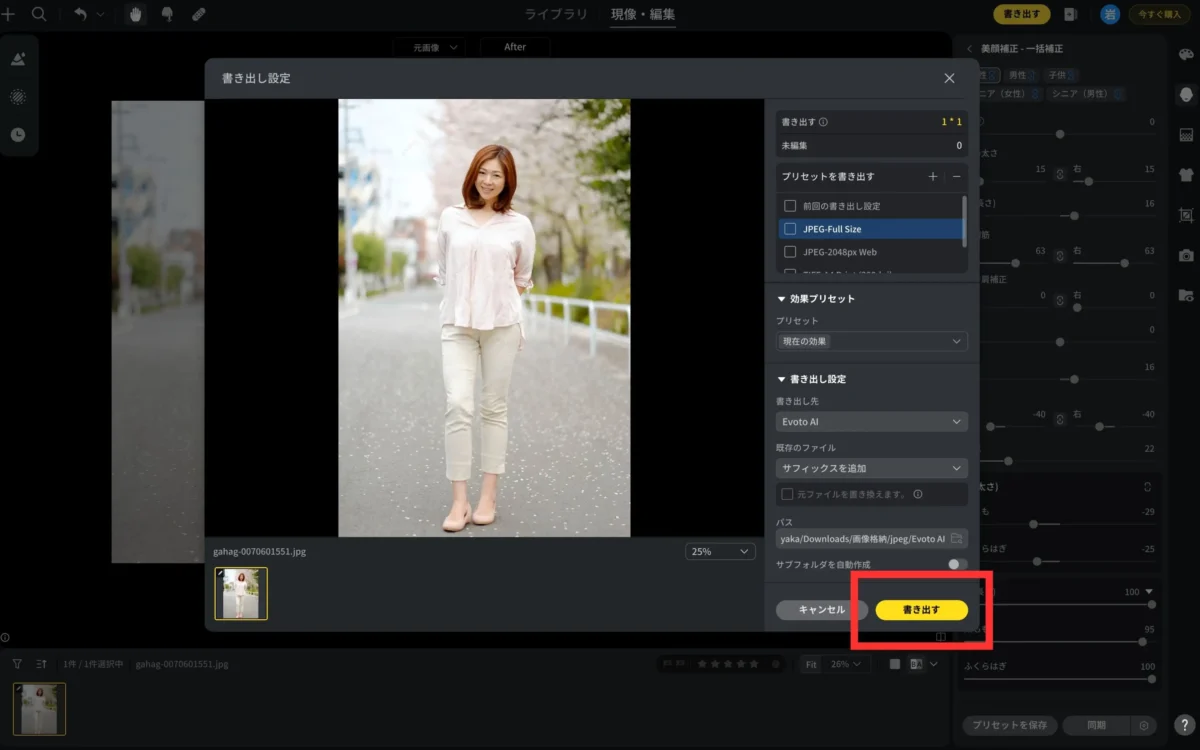Open the undo history dropdown arrow

point(100,15)
